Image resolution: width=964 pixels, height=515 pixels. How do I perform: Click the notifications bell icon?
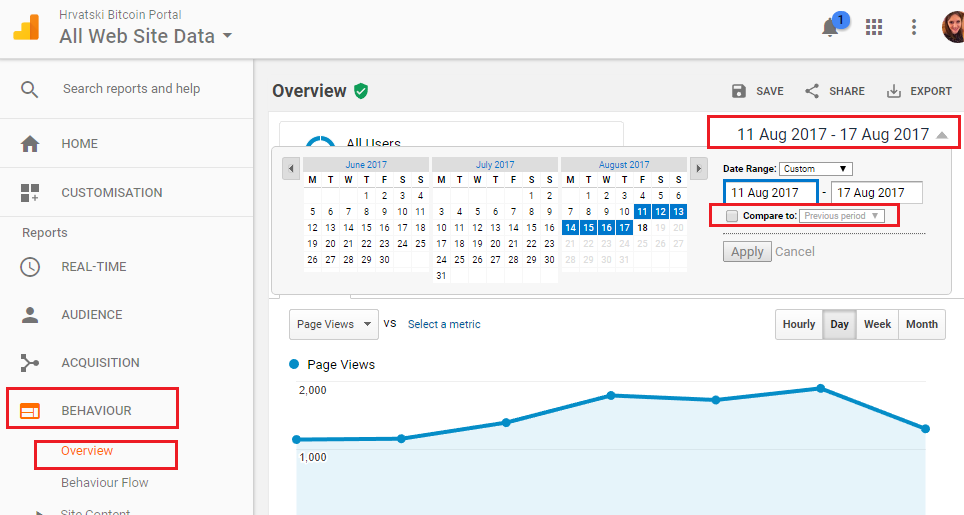click(x=830, y=28)
